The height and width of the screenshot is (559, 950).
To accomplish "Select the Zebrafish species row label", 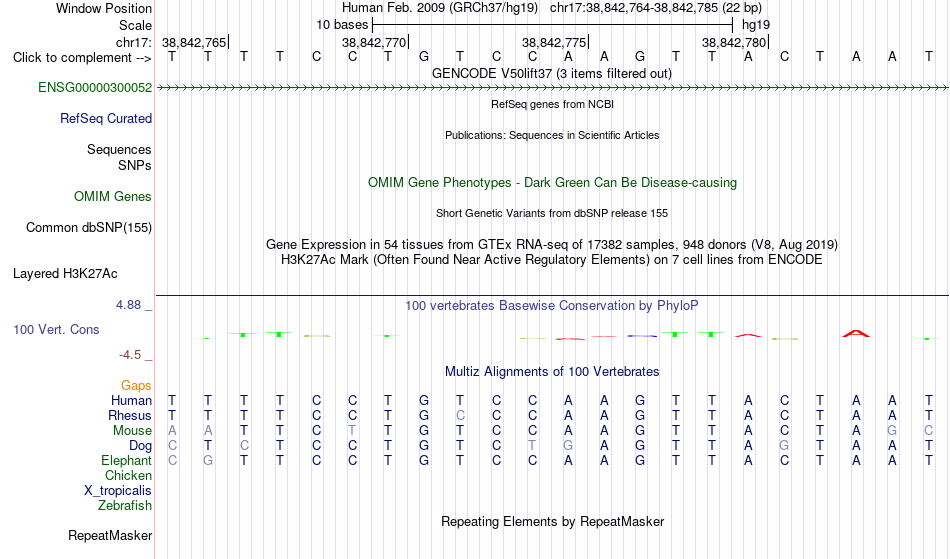I will [x=125, y=506].
